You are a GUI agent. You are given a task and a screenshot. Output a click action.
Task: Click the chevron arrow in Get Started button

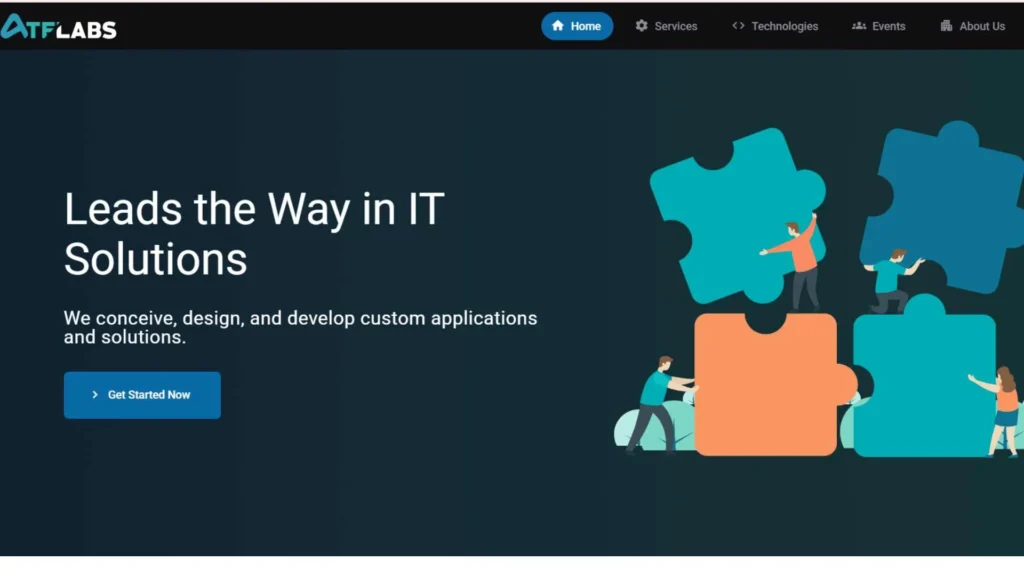[x=95, y=395]
